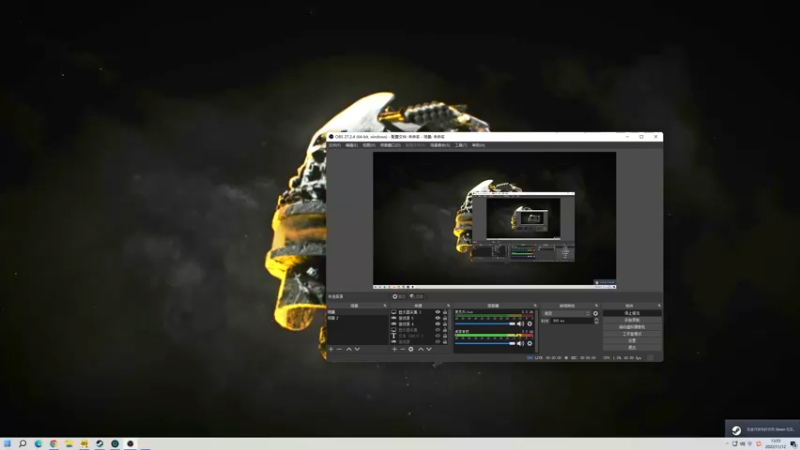Toggle Studio Mode button in Controls

pyautogui.click(x=632, y=334)
